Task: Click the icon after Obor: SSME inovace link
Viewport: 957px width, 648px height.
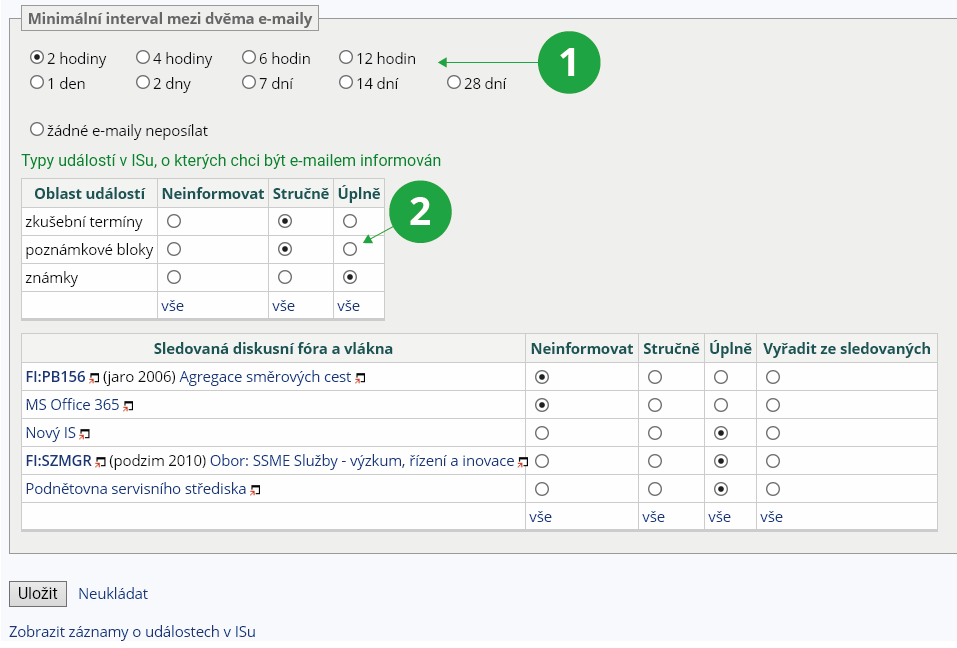Action: (x=523, y=462)
